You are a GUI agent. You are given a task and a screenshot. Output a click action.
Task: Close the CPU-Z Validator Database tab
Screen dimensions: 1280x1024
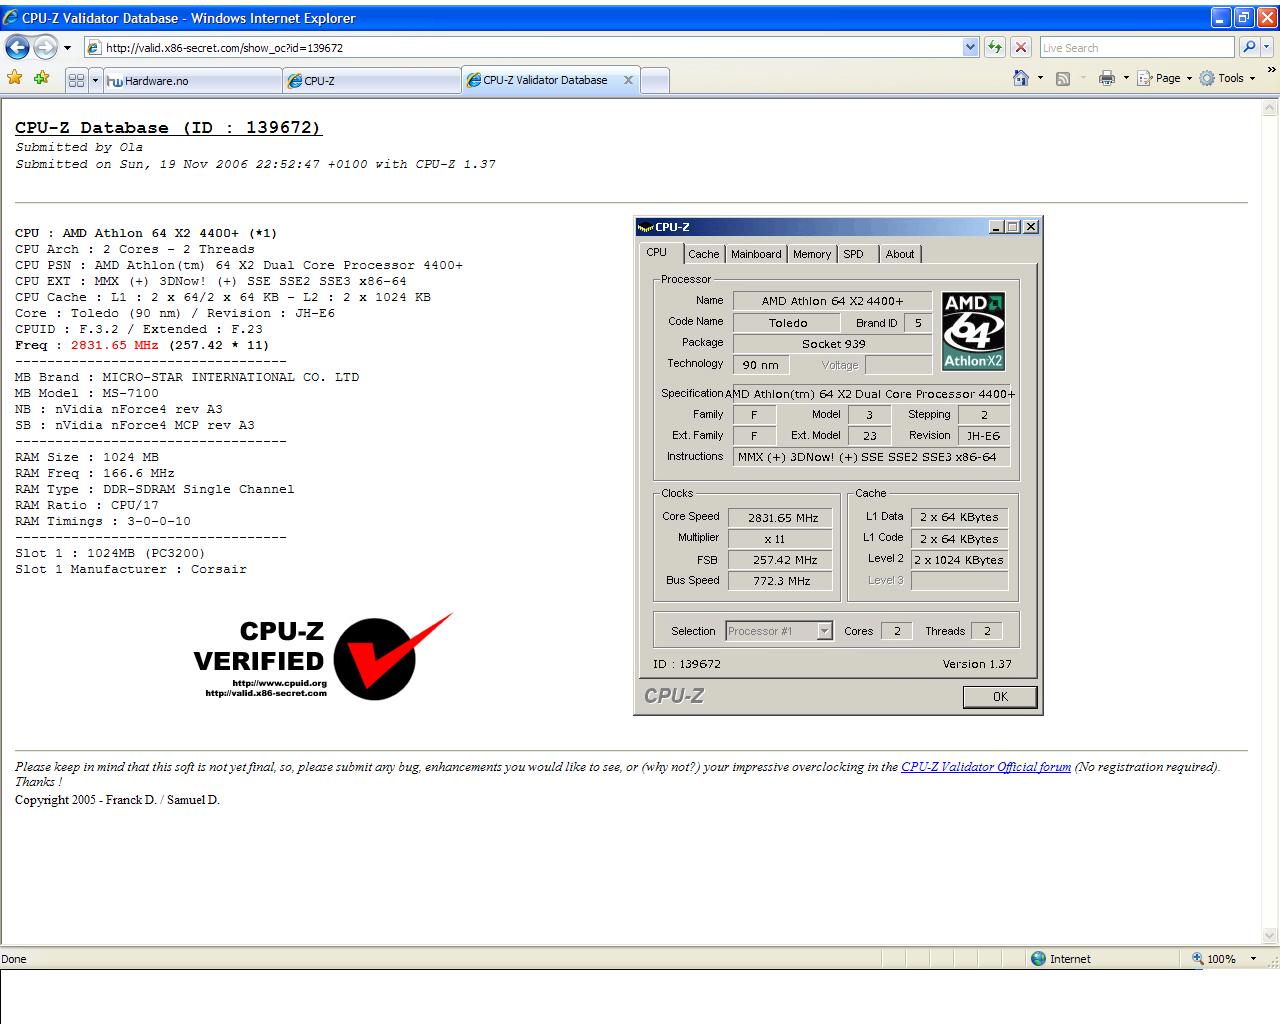pyautogui.click(x=628, y=80)
